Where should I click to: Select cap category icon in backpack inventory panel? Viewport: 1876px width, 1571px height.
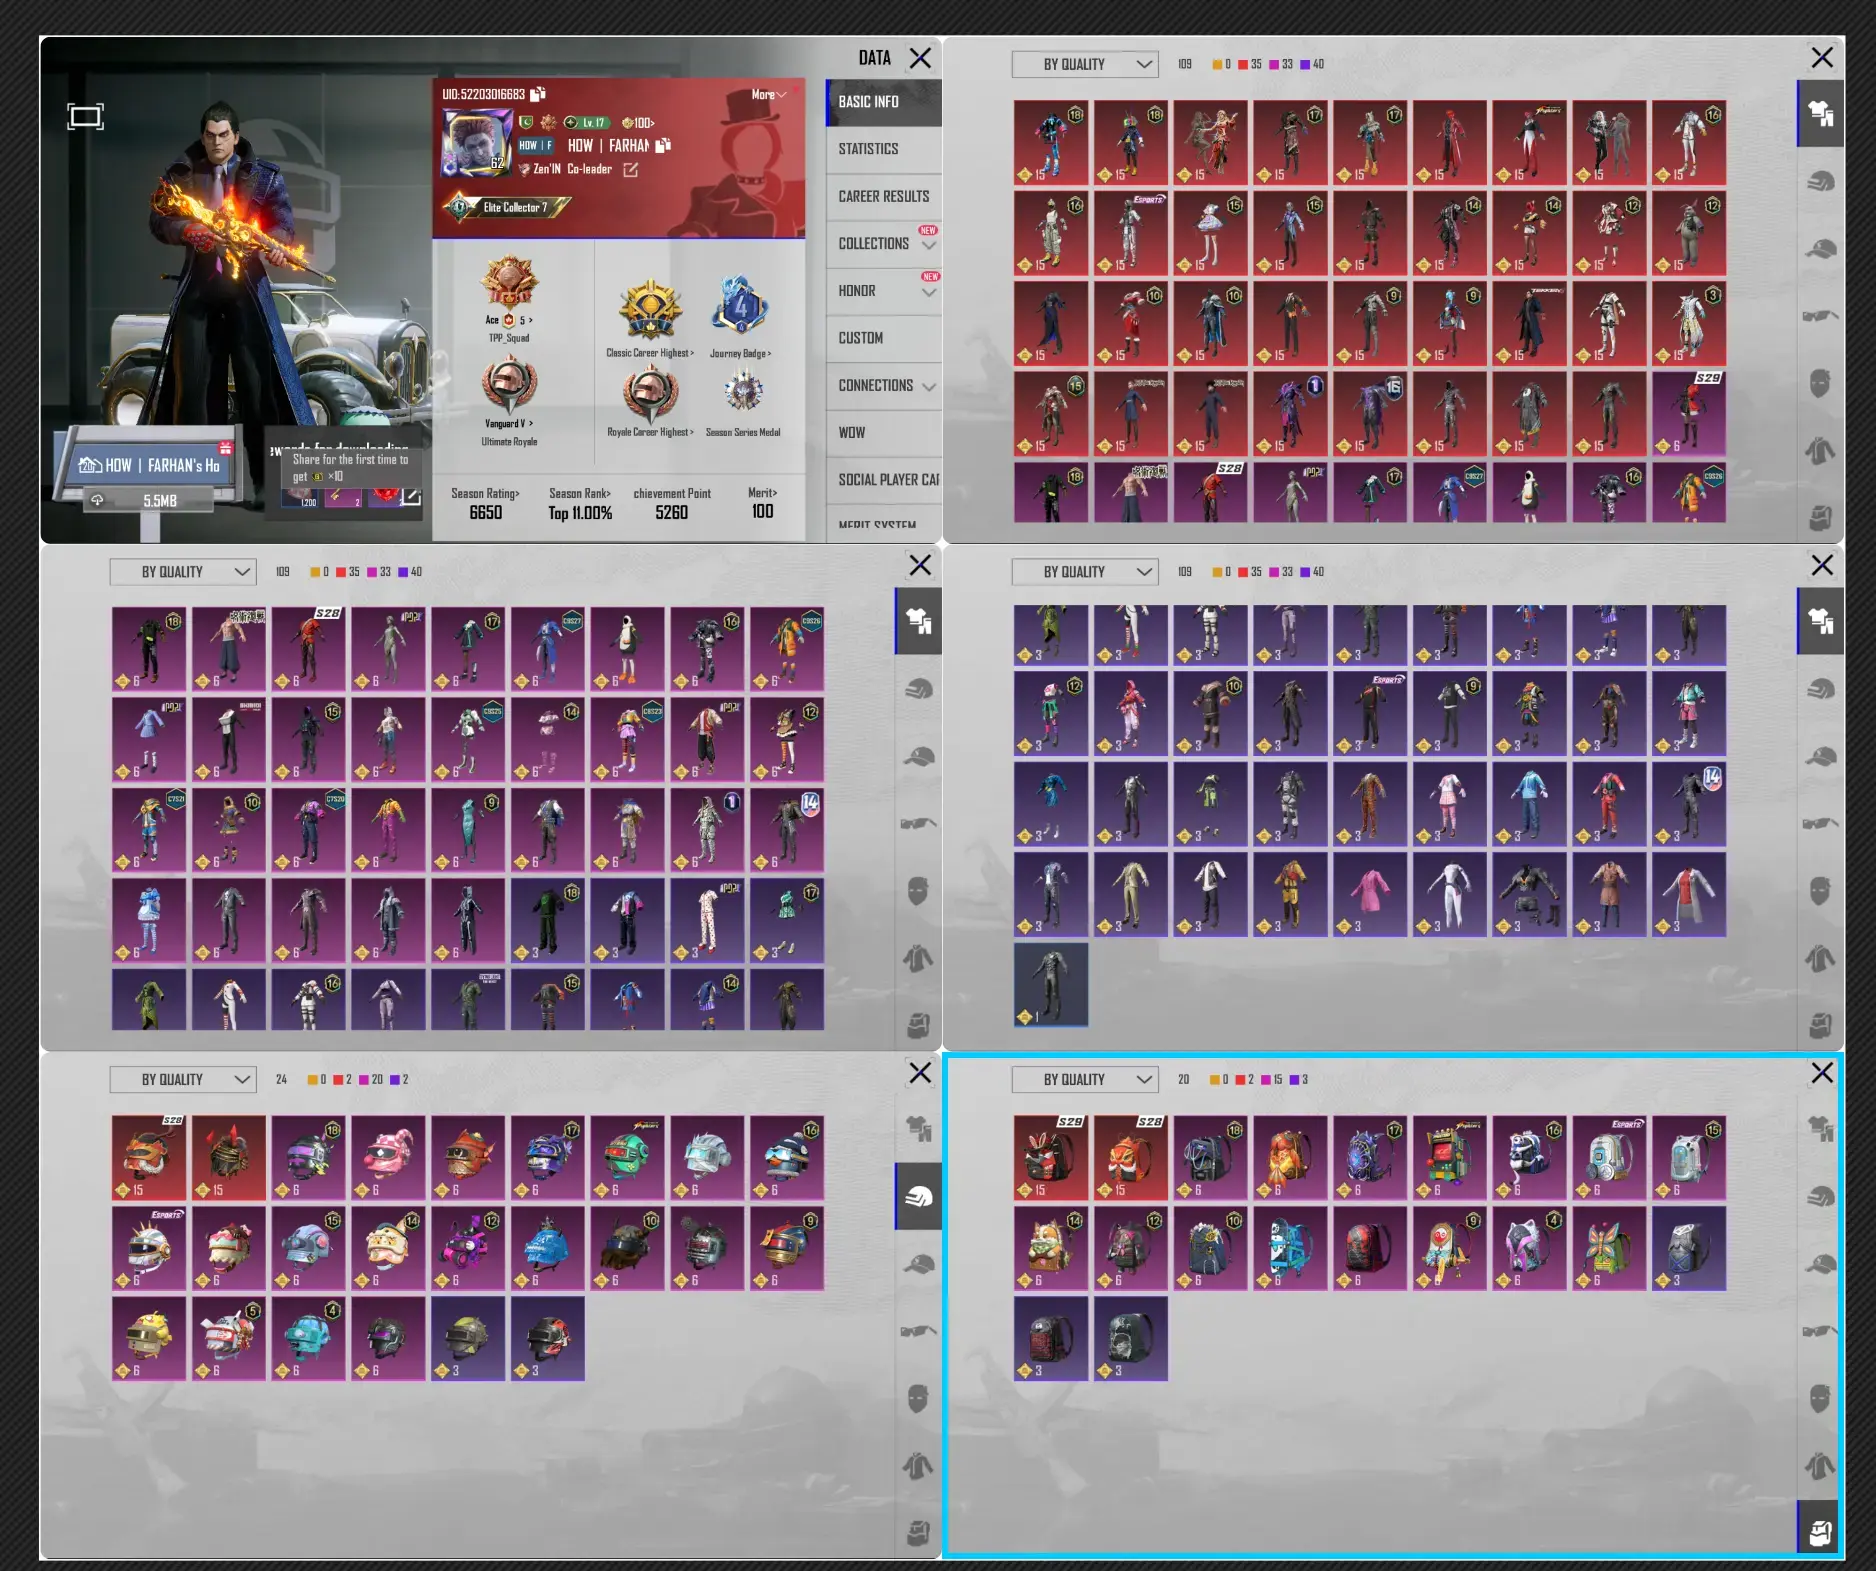[x=1820, y=1263]
